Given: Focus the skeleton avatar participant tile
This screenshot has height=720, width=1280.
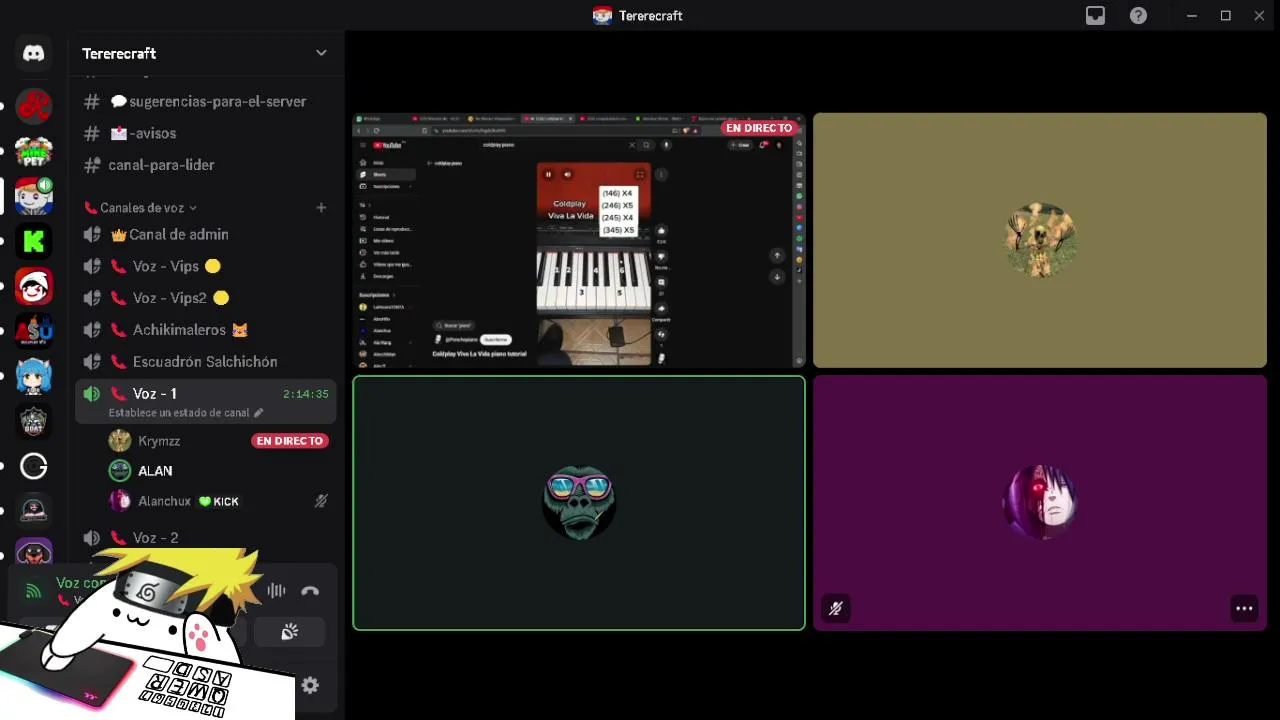Looking at the screenshot, I should pyautogui.click(x=1040, y=240).
